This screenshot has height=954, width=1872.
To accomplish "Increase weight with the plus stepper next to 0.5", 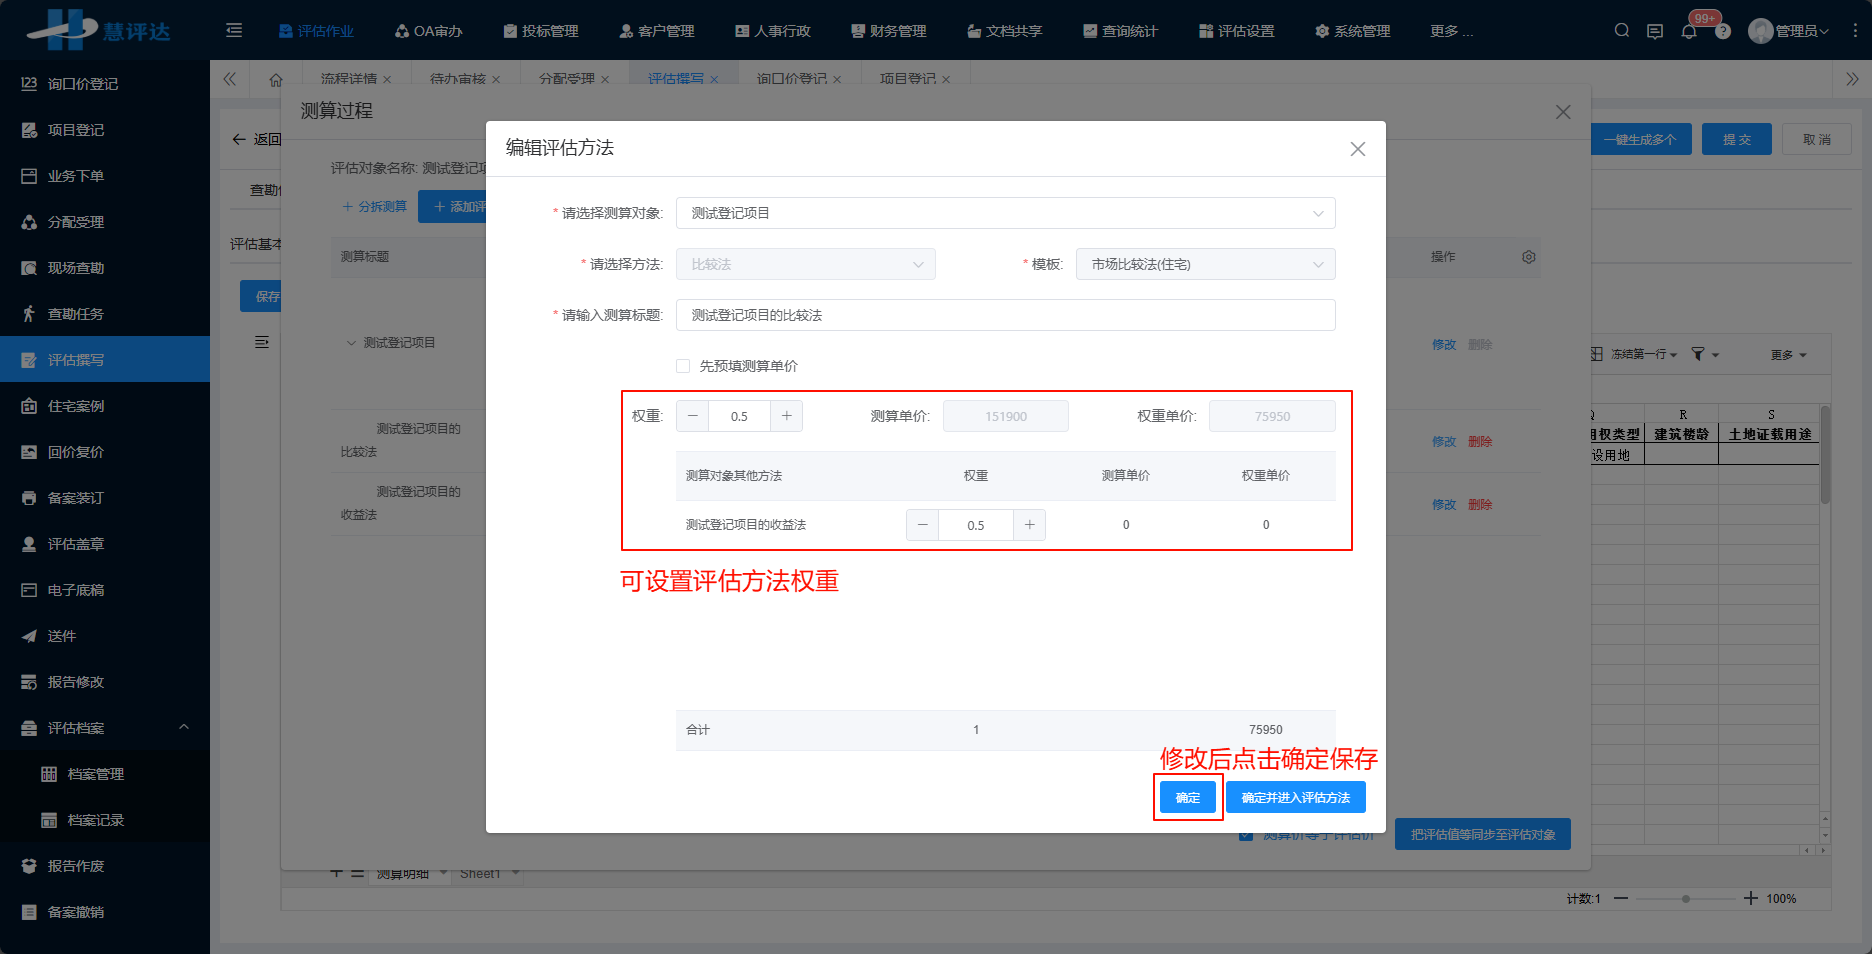I will point(787,415).
